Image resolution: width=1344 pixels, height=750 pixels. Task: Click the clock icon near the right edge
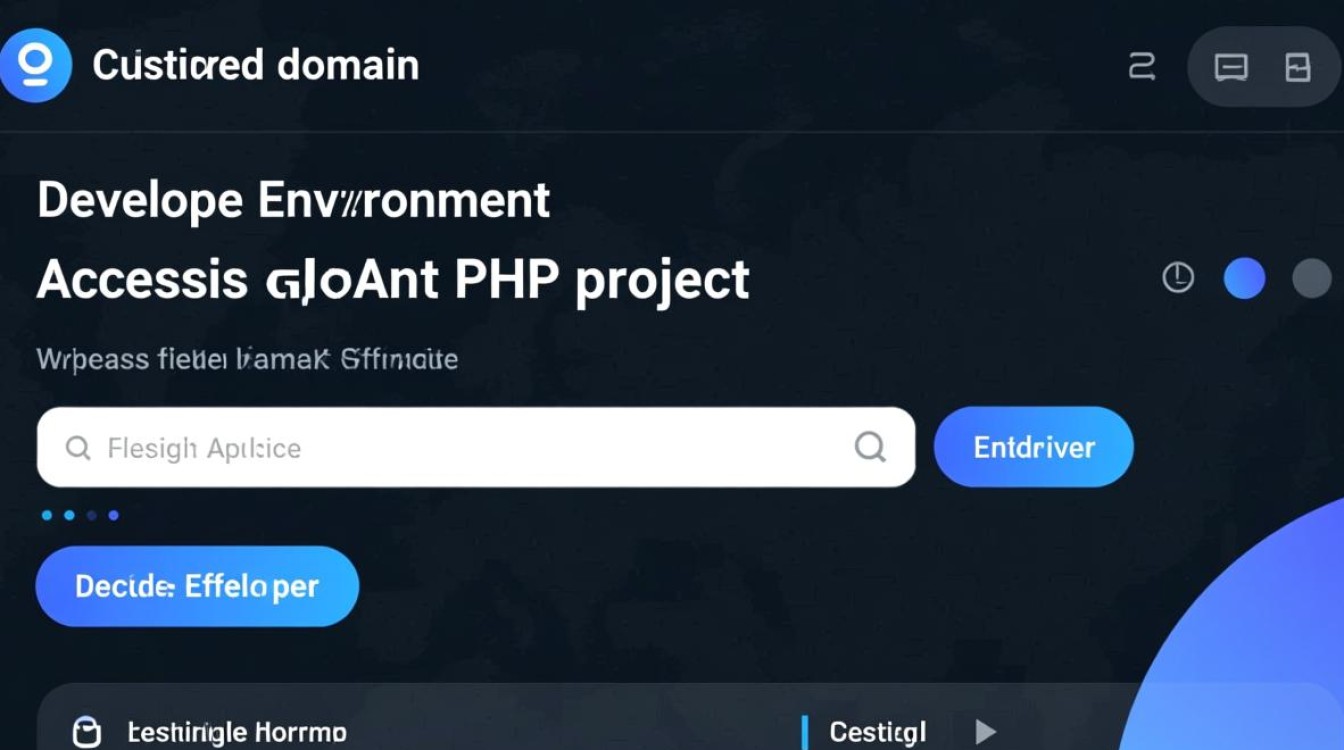pyautogui.click(x=1179, y=279)
